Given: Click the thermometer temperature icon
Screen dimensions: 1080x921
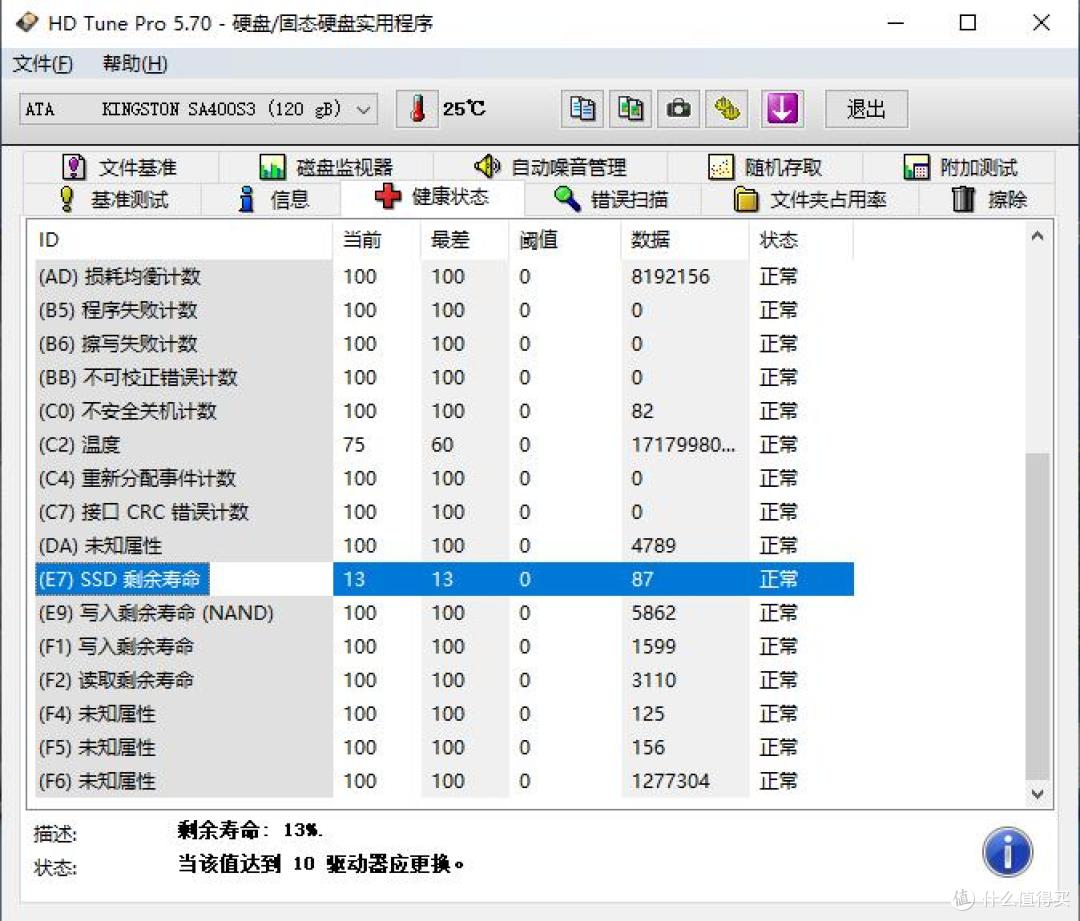Looking at the screenshot, I should coord(417,109).
